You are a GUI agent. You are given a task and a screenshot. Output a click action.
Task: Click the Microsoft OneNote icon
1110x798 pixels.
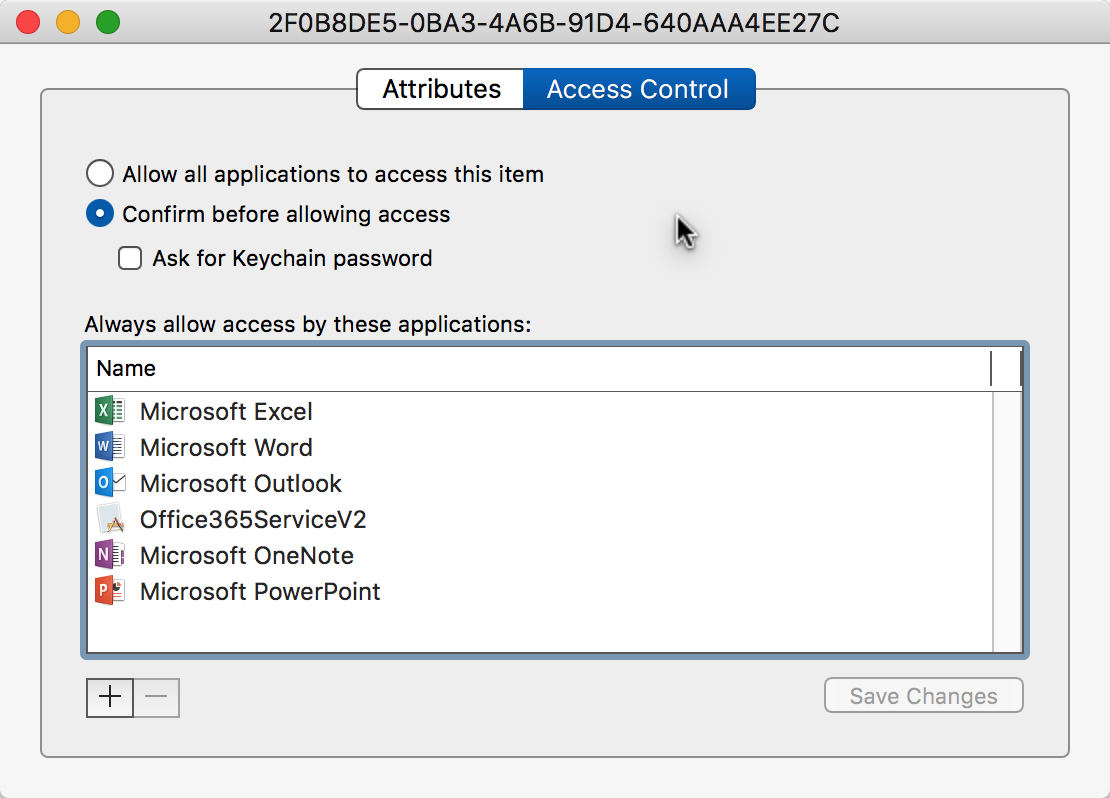[x=109, y=555]
